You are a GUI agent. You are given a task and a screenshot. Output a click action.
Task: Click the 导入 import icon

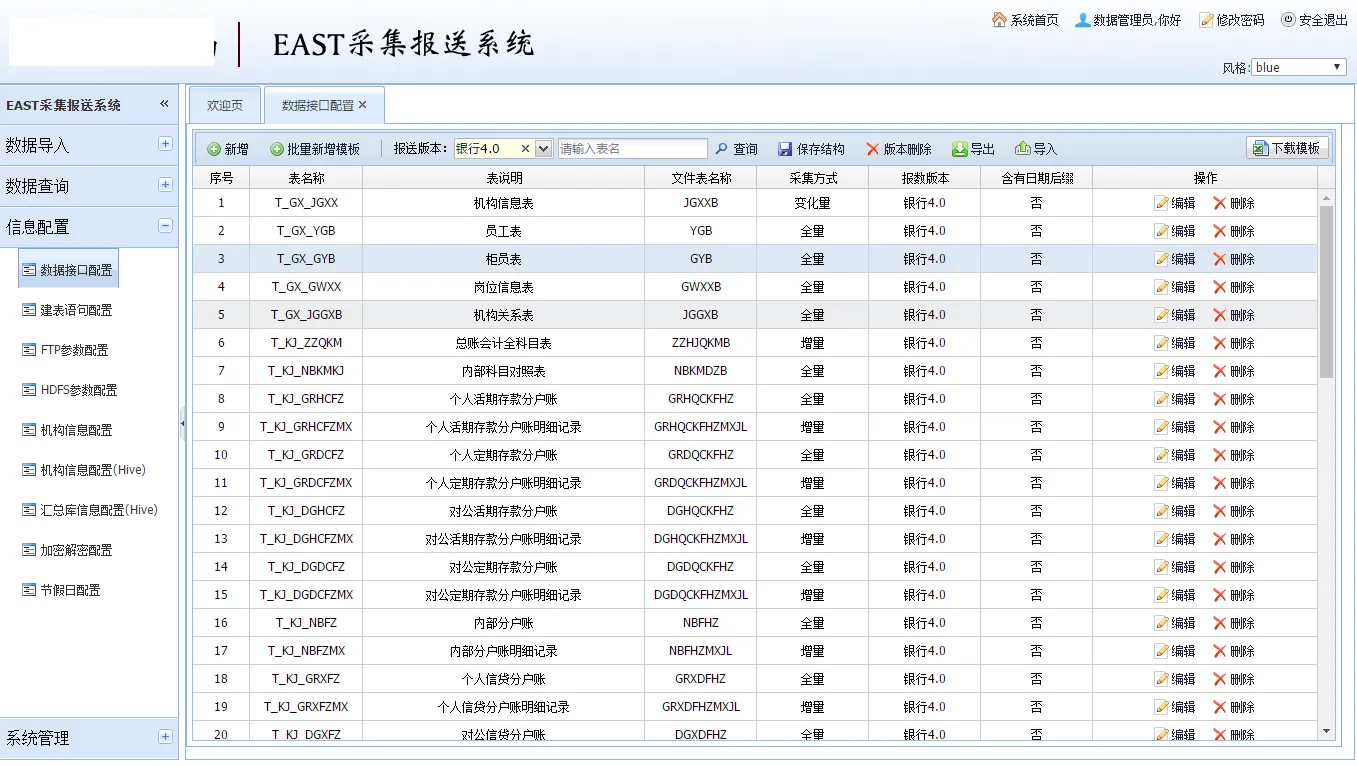point(1022,149)
